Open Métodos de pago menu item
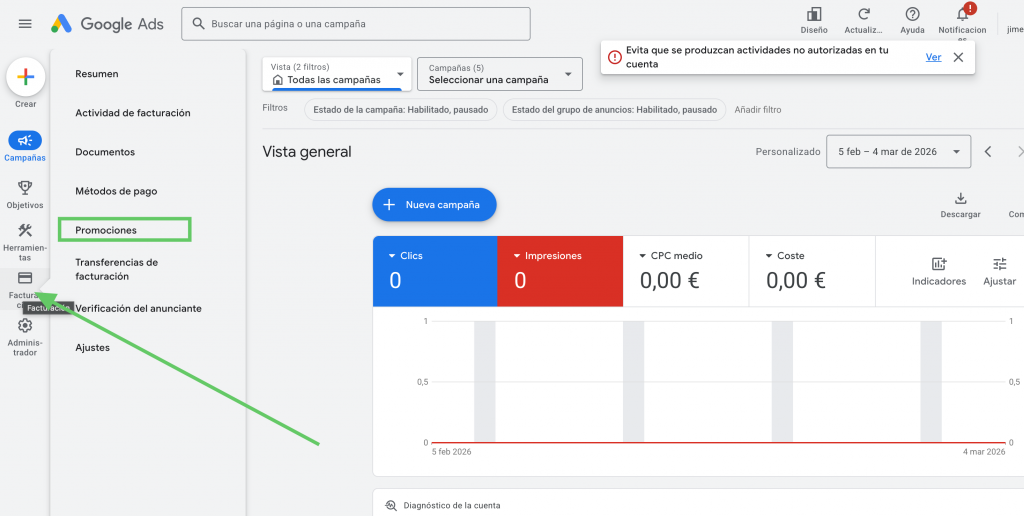 116,191
